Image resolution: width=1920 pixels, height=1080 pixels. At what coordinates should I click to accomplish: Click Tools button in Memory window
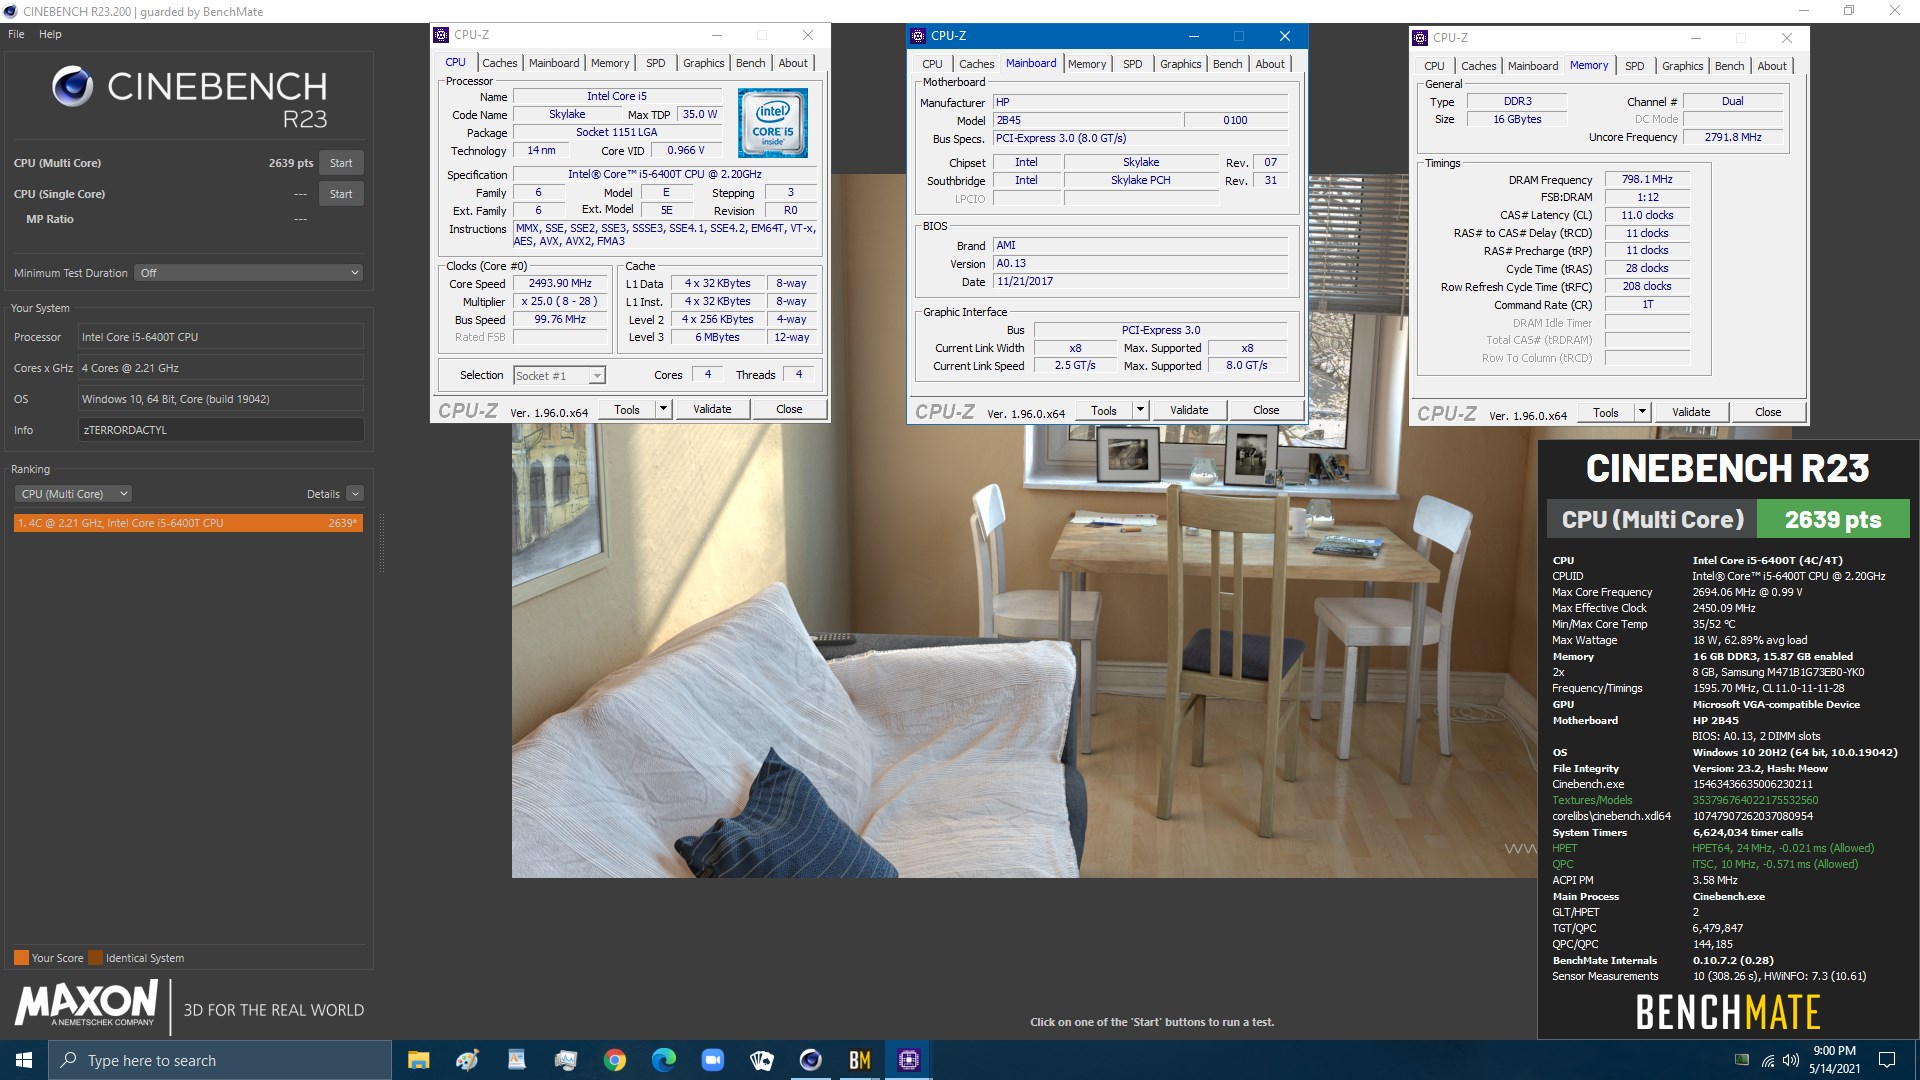click(x=1606, y=412)
